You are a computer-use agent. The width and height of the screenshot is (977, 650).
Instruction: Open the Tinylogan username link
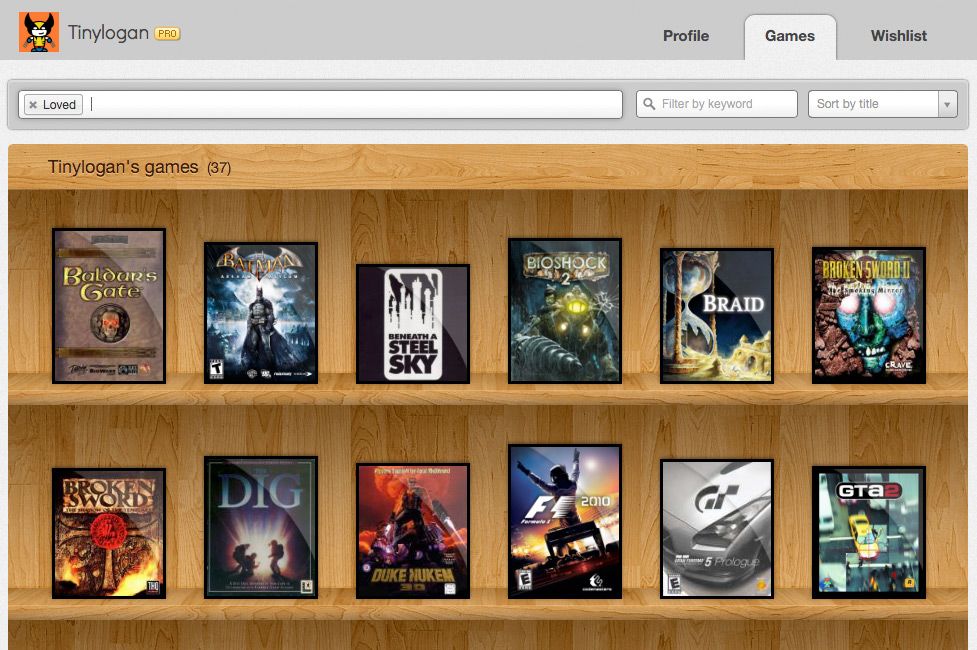click(108, 32)
